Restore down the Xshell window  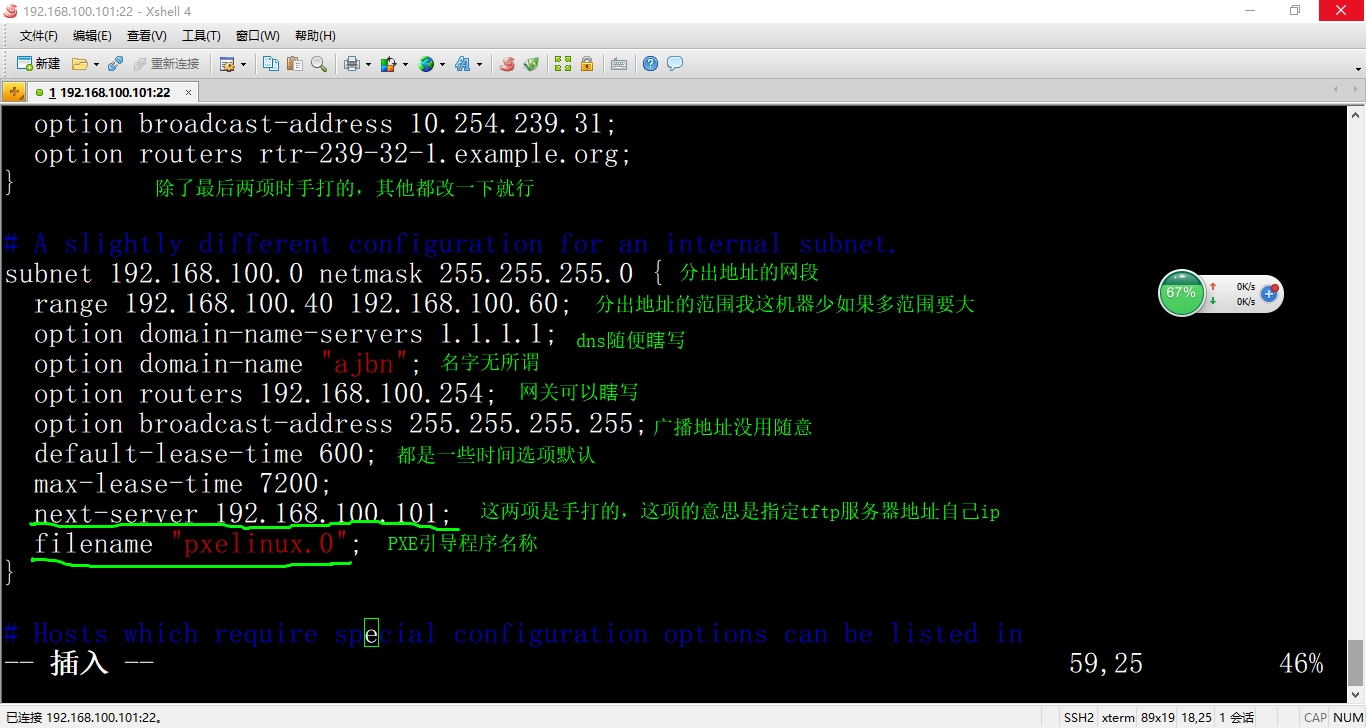pyautogui.click(x=1295, y=10)
